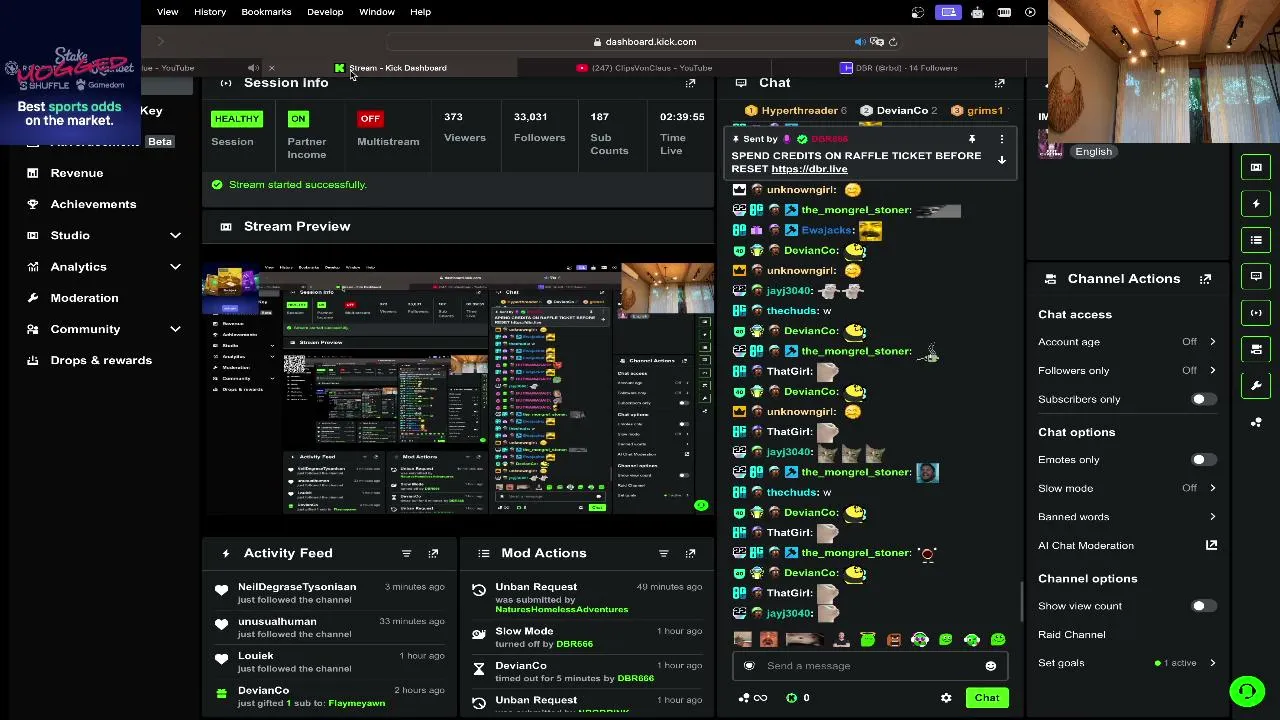The height and width of the screenshot is (720, 1280).
Task: Open the Banned words list
Action: pyautogui.click(x=1127, y=517)
